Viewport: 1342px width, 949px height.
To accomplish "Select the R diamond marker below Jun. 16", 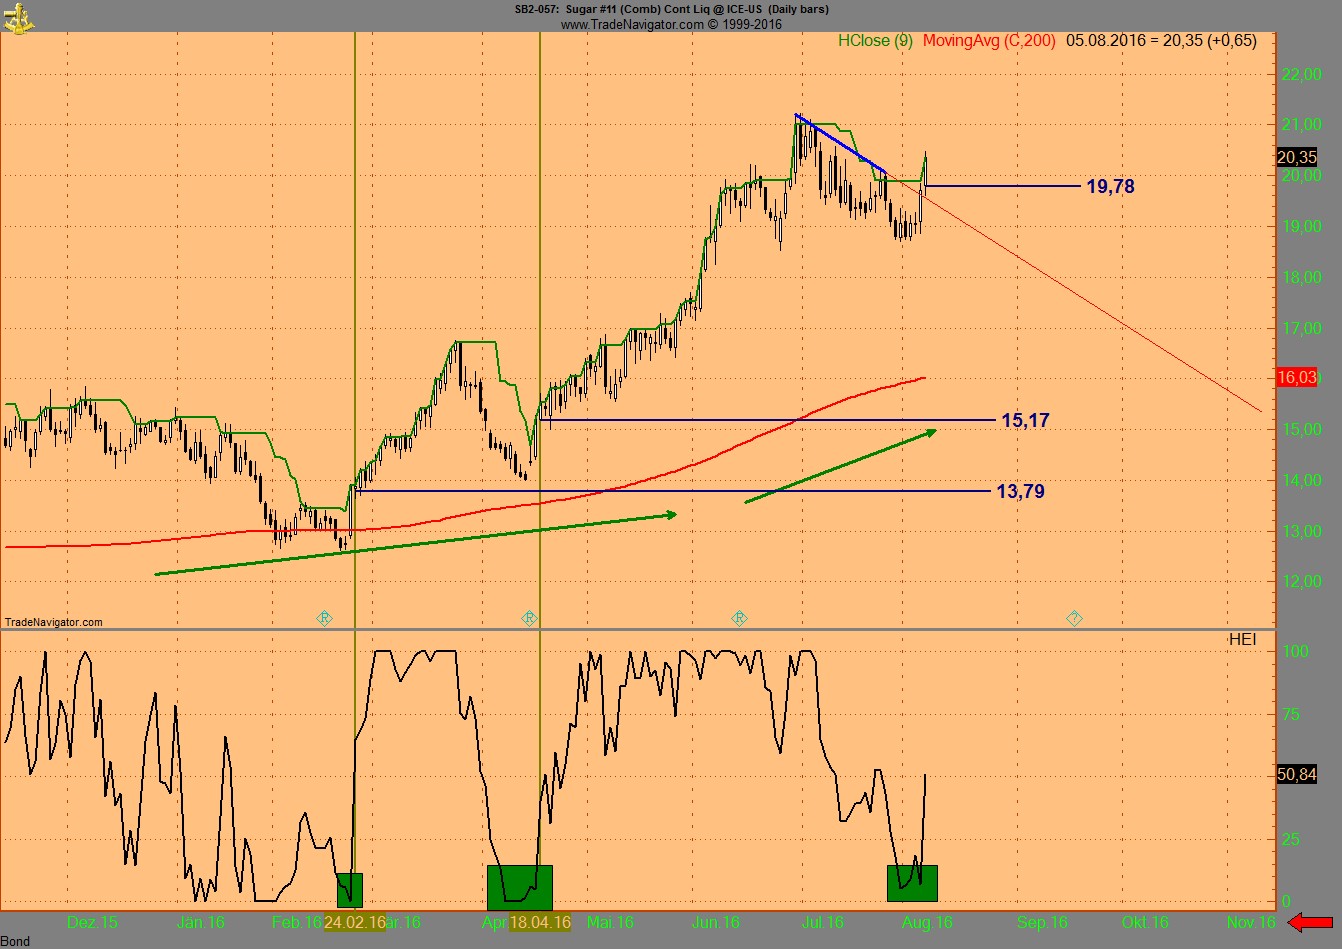I will click(739, 618).
